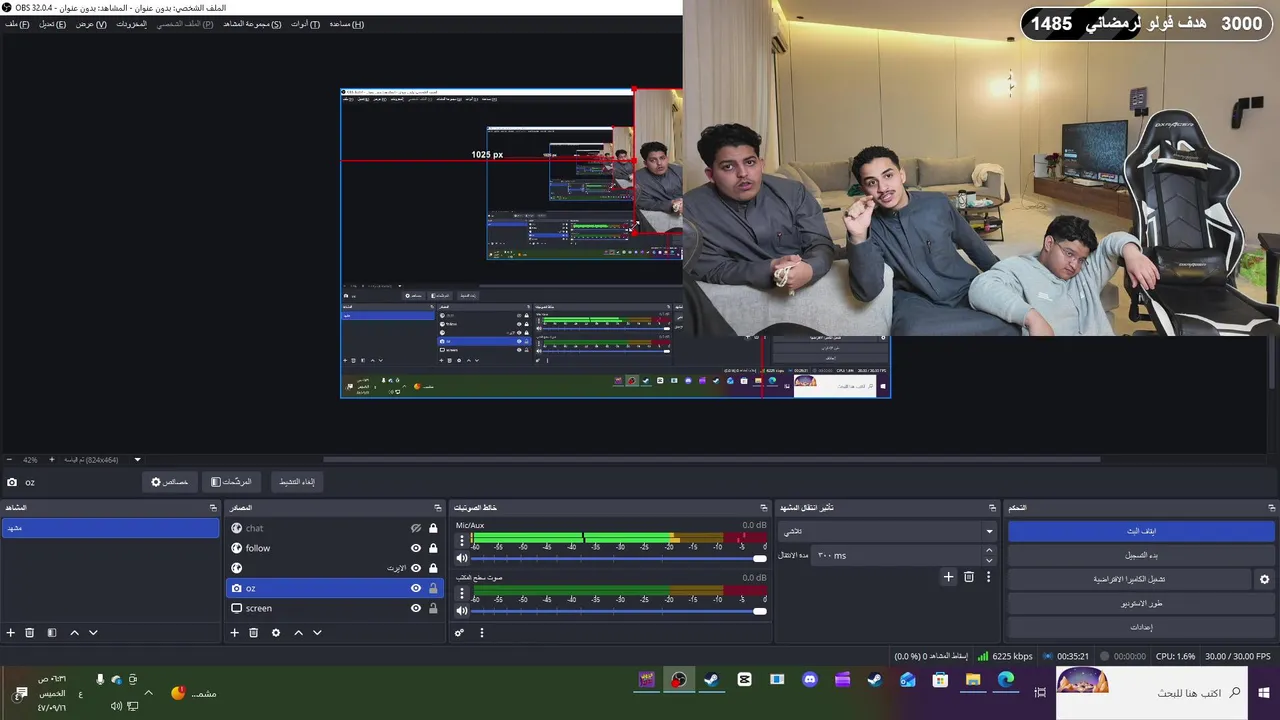1280x720 pixels.
Task: Pop out the Scenes dock
Action: coord(213,508)
